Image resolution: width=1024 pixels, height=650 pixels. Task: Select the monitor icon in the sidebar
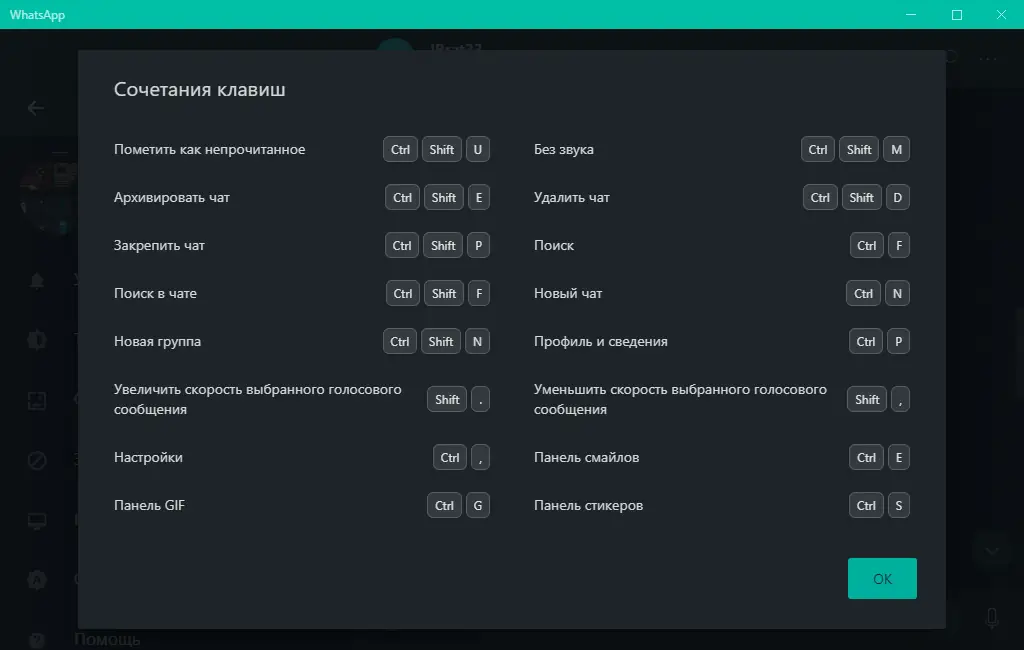pyautogui.click(x=37, y=521)
